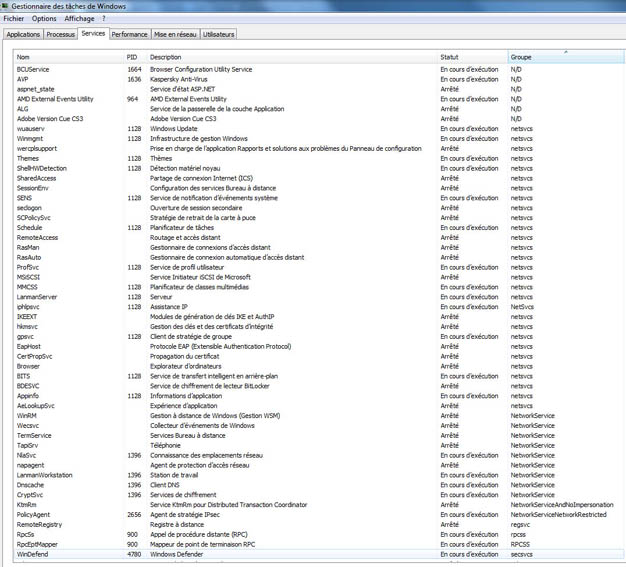Select the wuauserv service row
This screenshot has height=567, width=626.
point(319,129)
